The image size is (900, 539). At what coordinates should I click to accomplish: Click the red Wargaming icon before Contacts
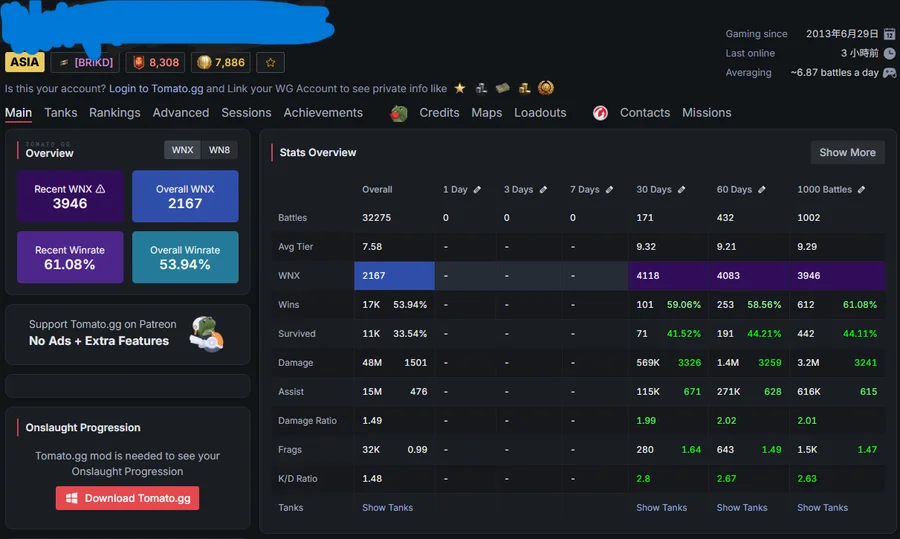[x=600, y=113]
